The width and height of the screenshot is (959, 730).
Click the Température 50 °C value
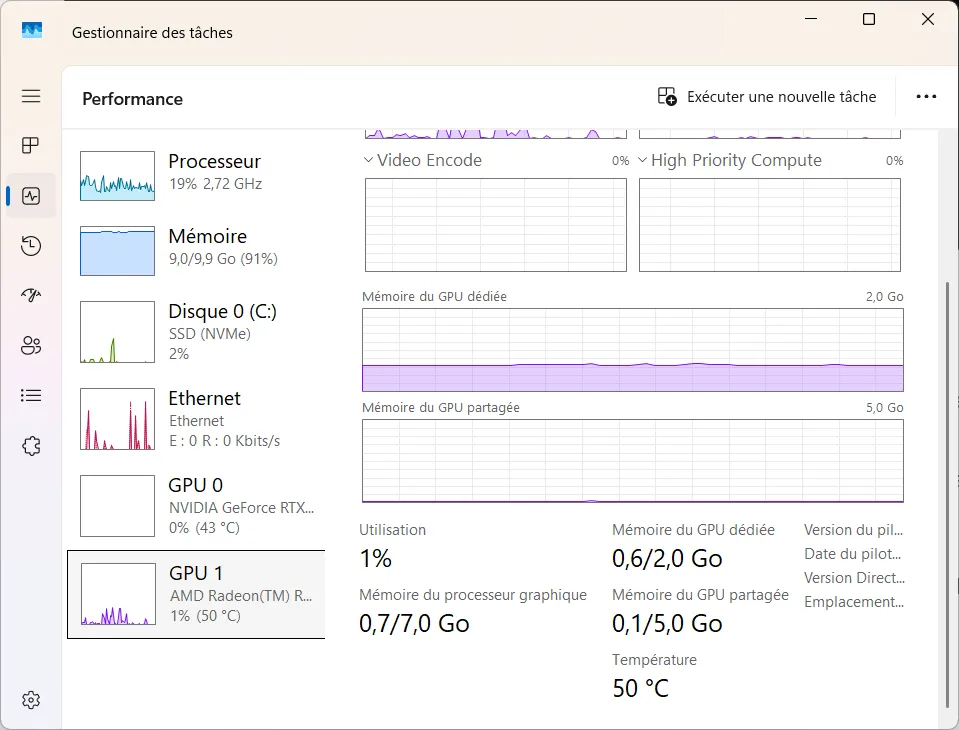(x=640, y=688)
